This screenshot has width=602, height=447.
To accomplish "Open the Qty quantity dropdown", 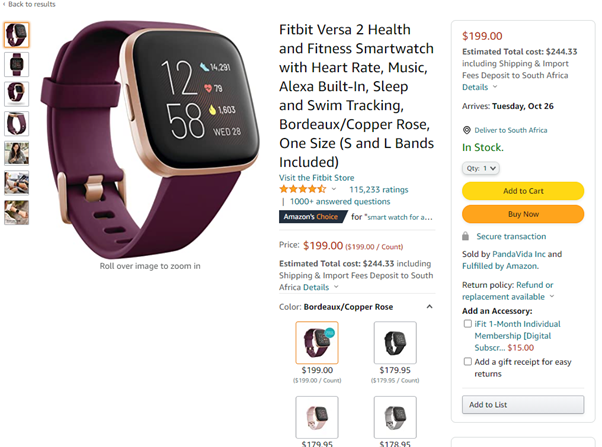I will [x=481, y=168].
